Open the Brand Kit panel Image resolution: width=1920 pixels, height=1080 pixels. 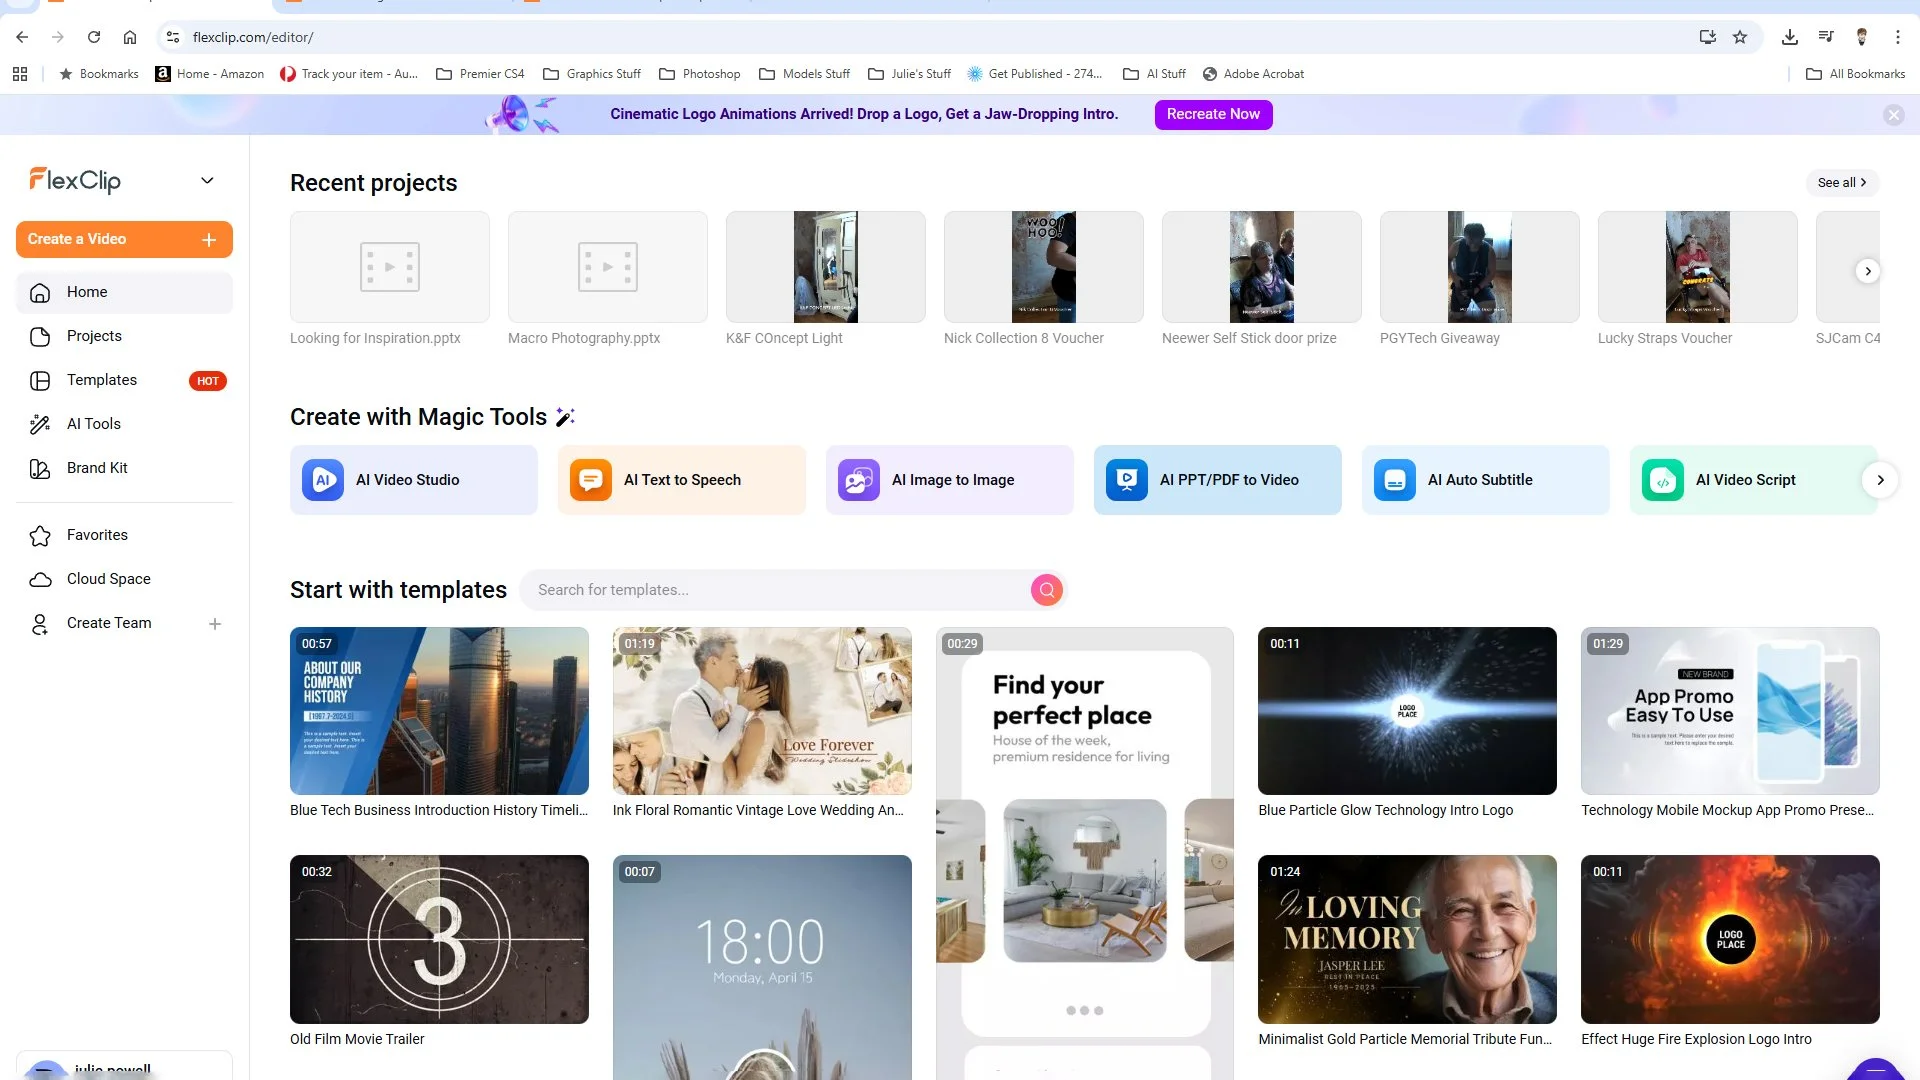(x=97, y=467)
